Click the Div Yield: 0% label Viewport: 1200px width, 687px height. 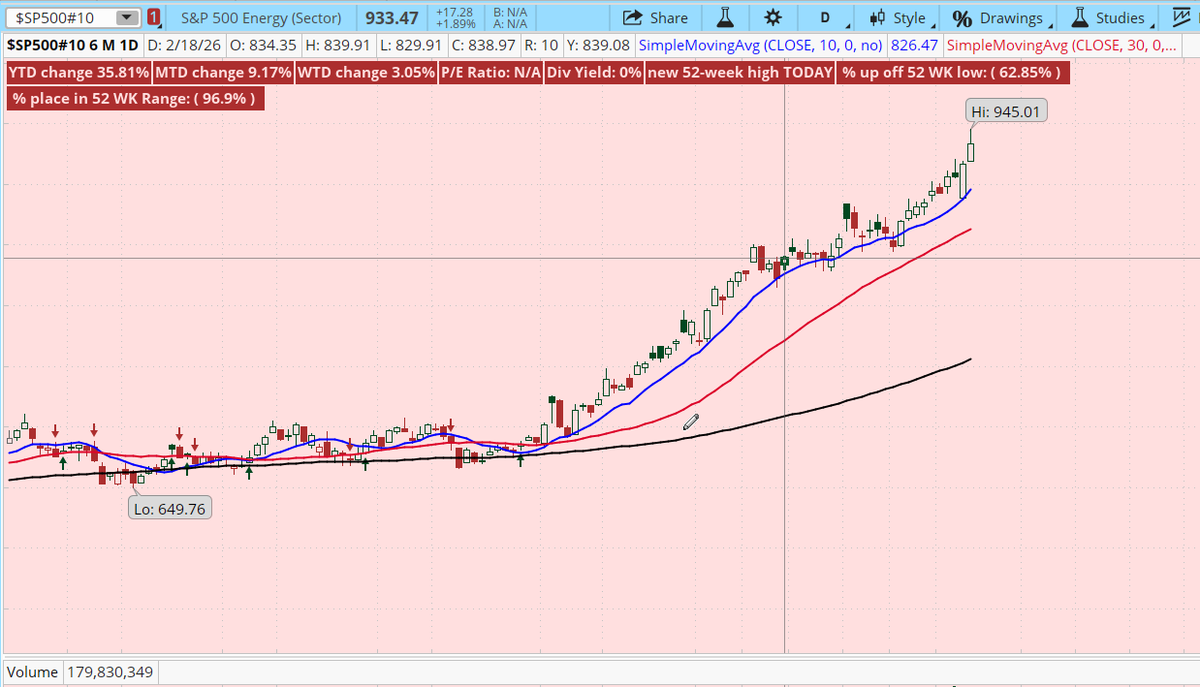tap(593, 73)
